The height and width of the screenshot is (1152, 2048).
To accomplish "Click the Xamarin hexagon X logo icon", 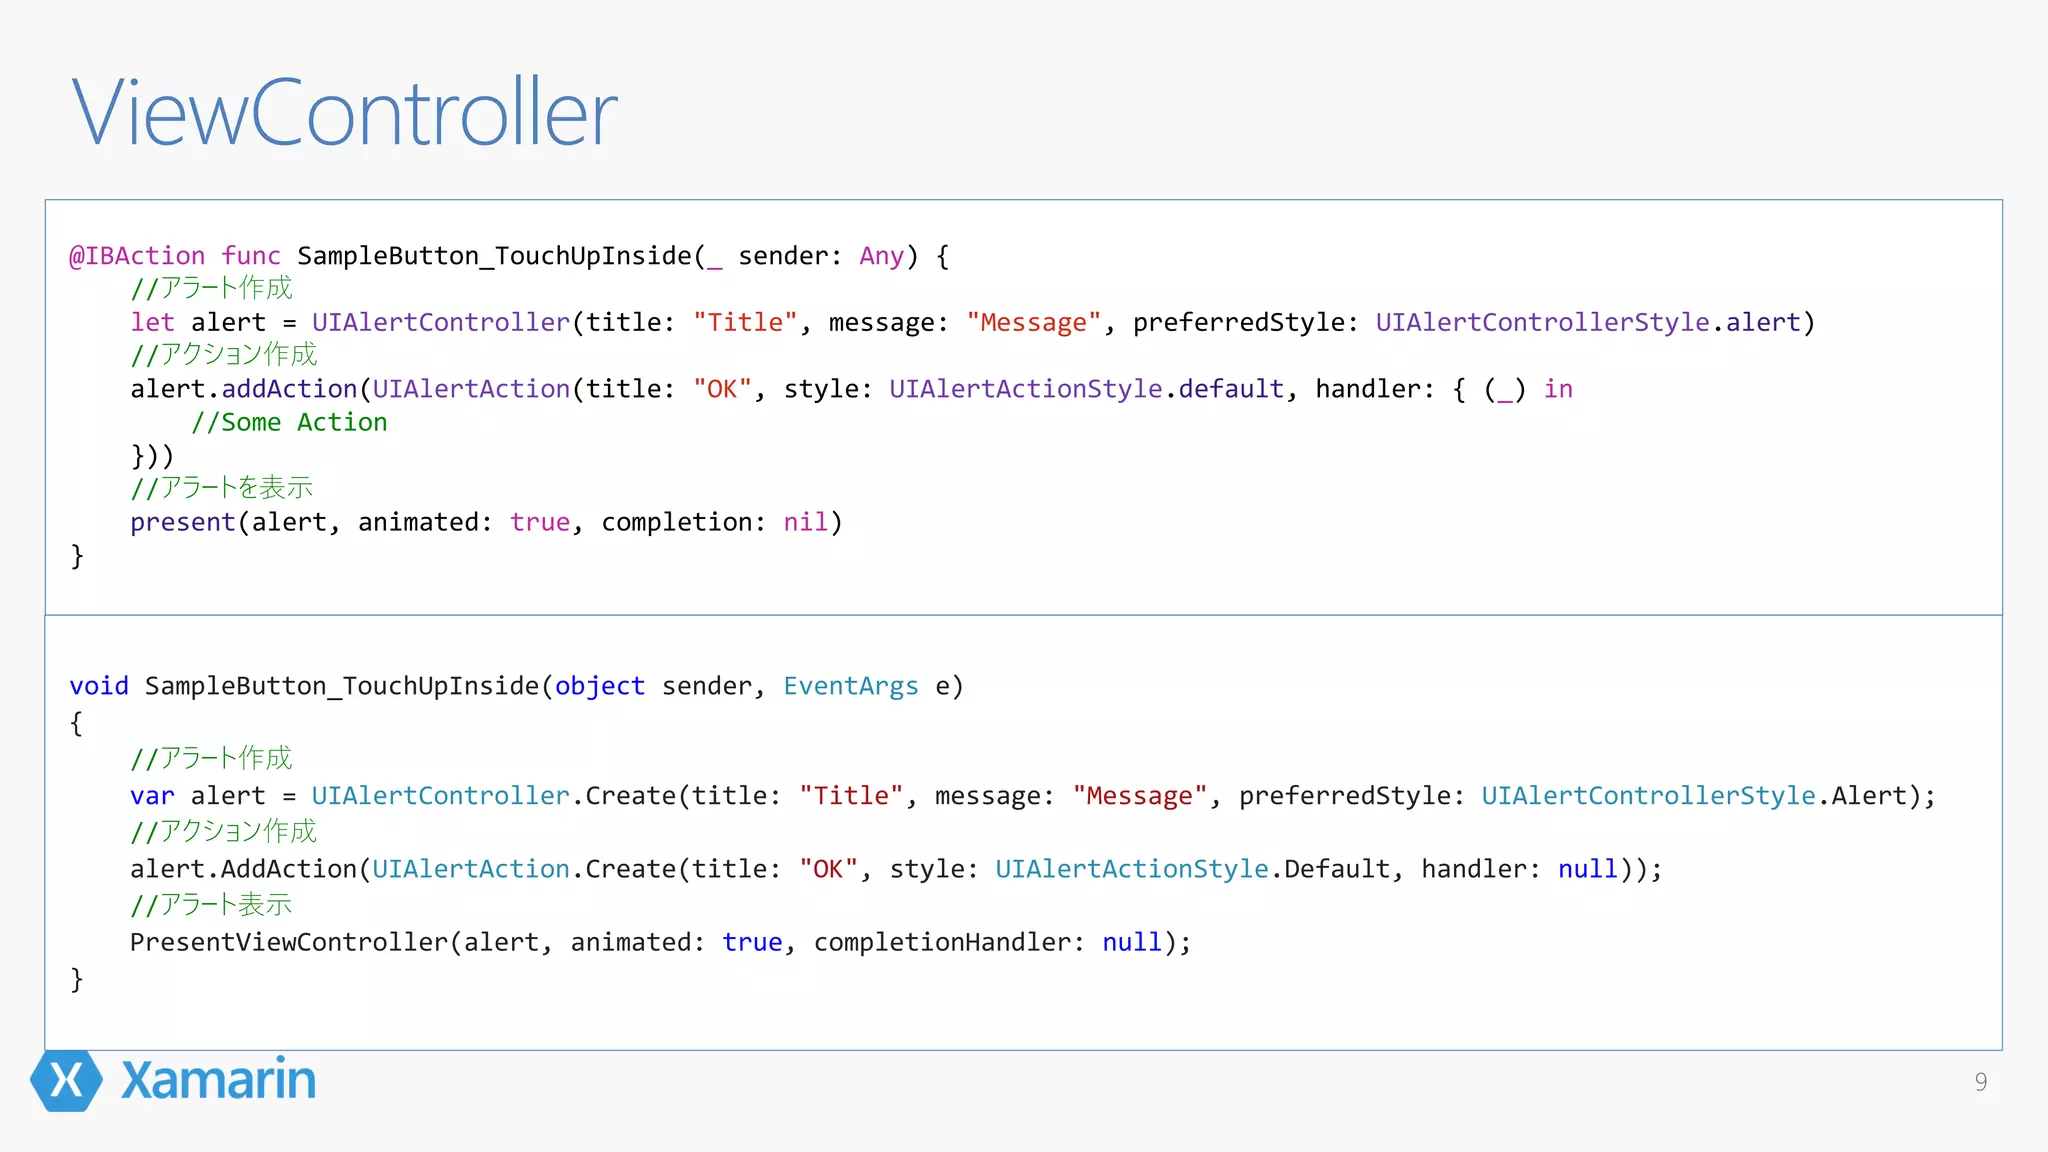I will 66,1080.
